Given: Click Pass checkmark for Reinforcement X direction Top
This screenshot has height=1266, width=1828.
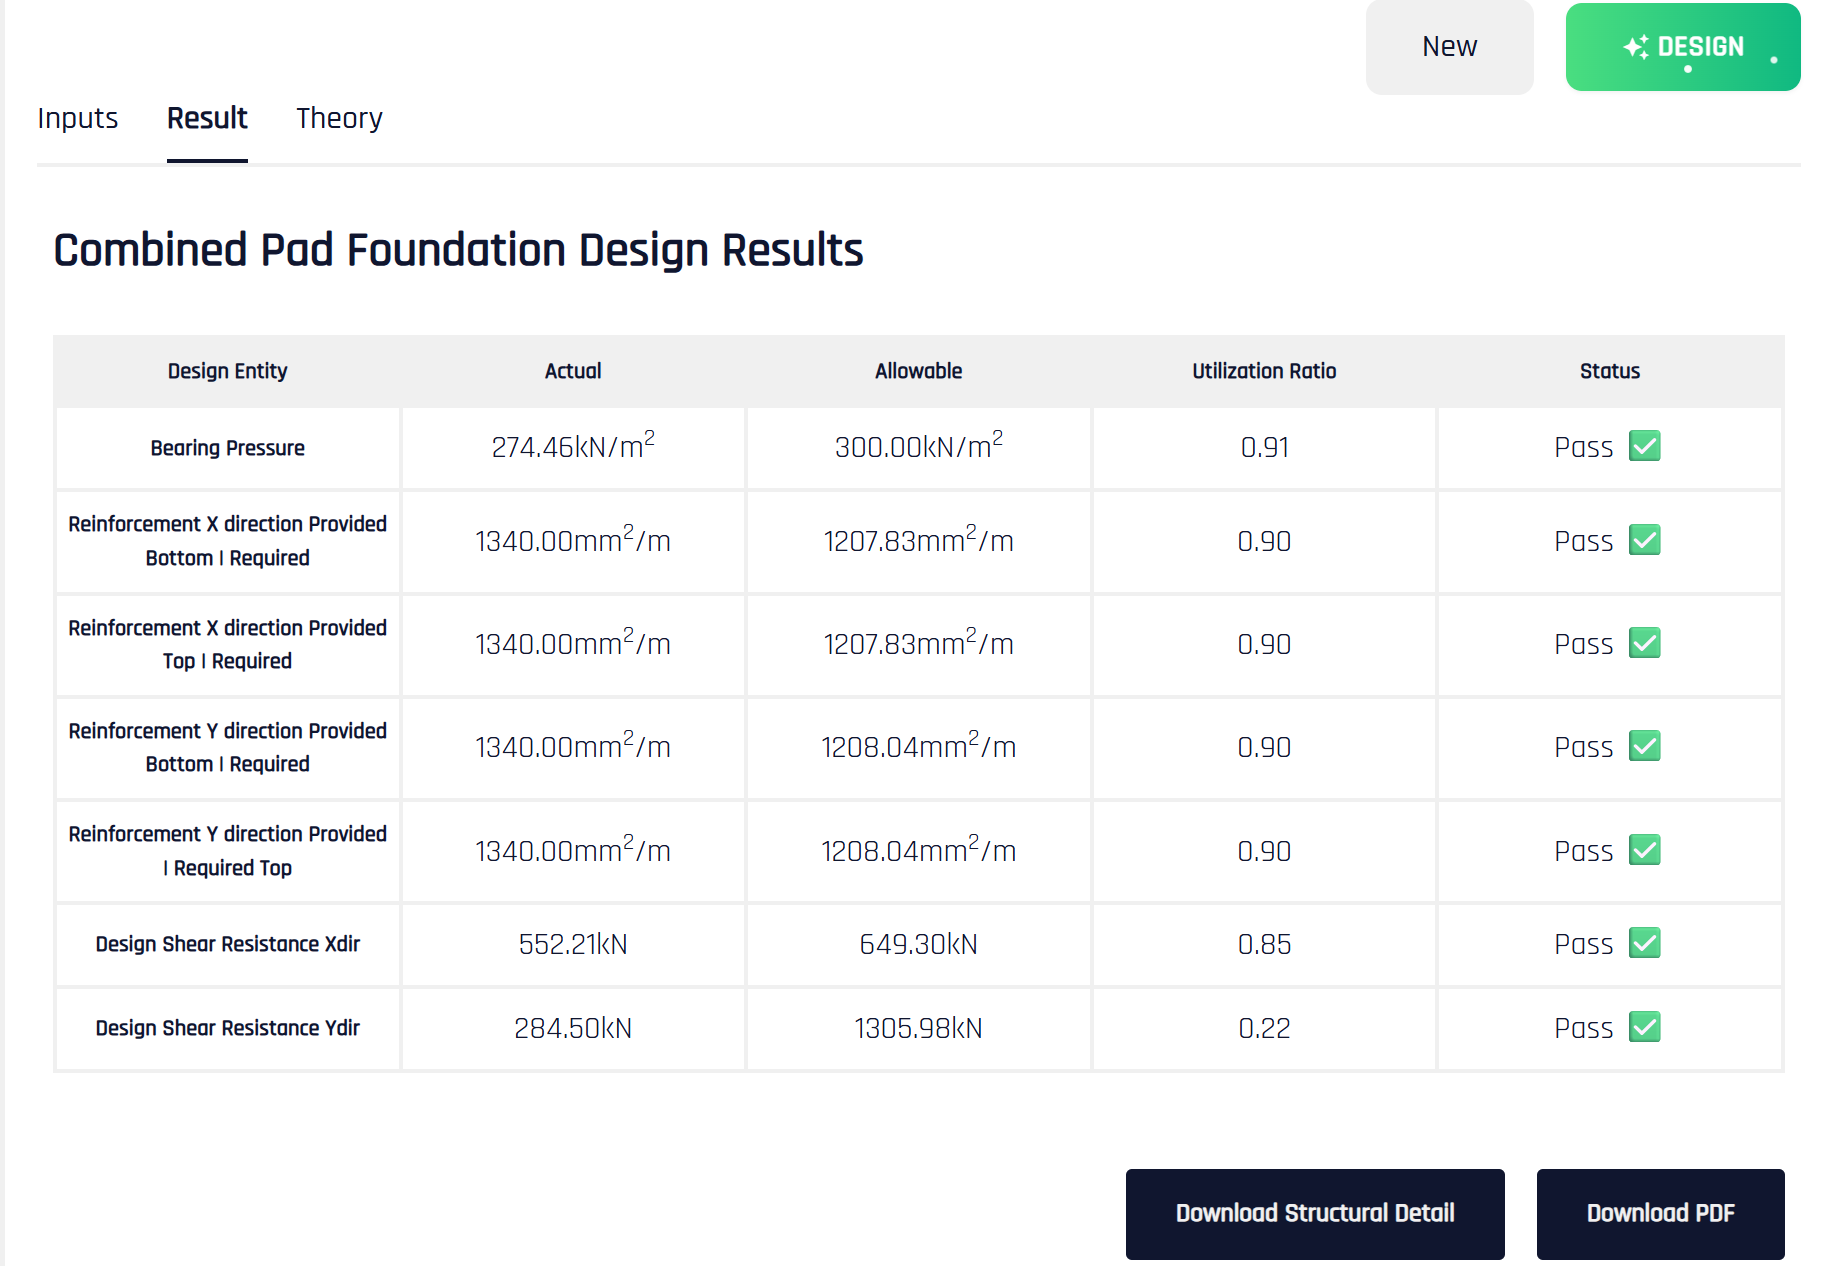Looking at the screenshot, I should (1644, 643).
